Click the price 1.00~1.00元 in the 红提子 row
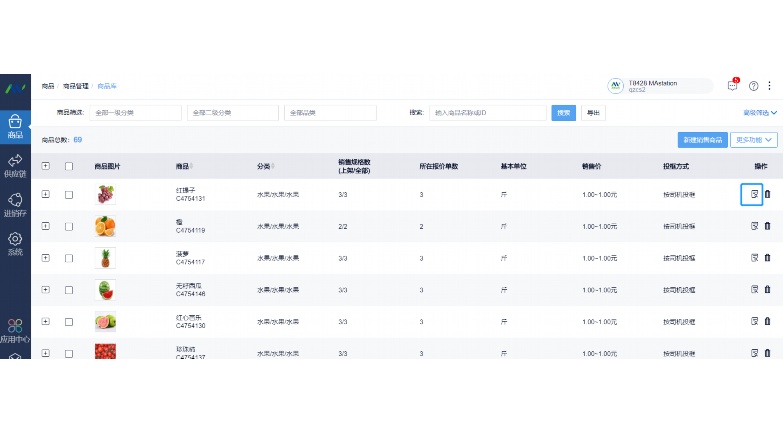 pyautogui.click(x=599, y=195)
